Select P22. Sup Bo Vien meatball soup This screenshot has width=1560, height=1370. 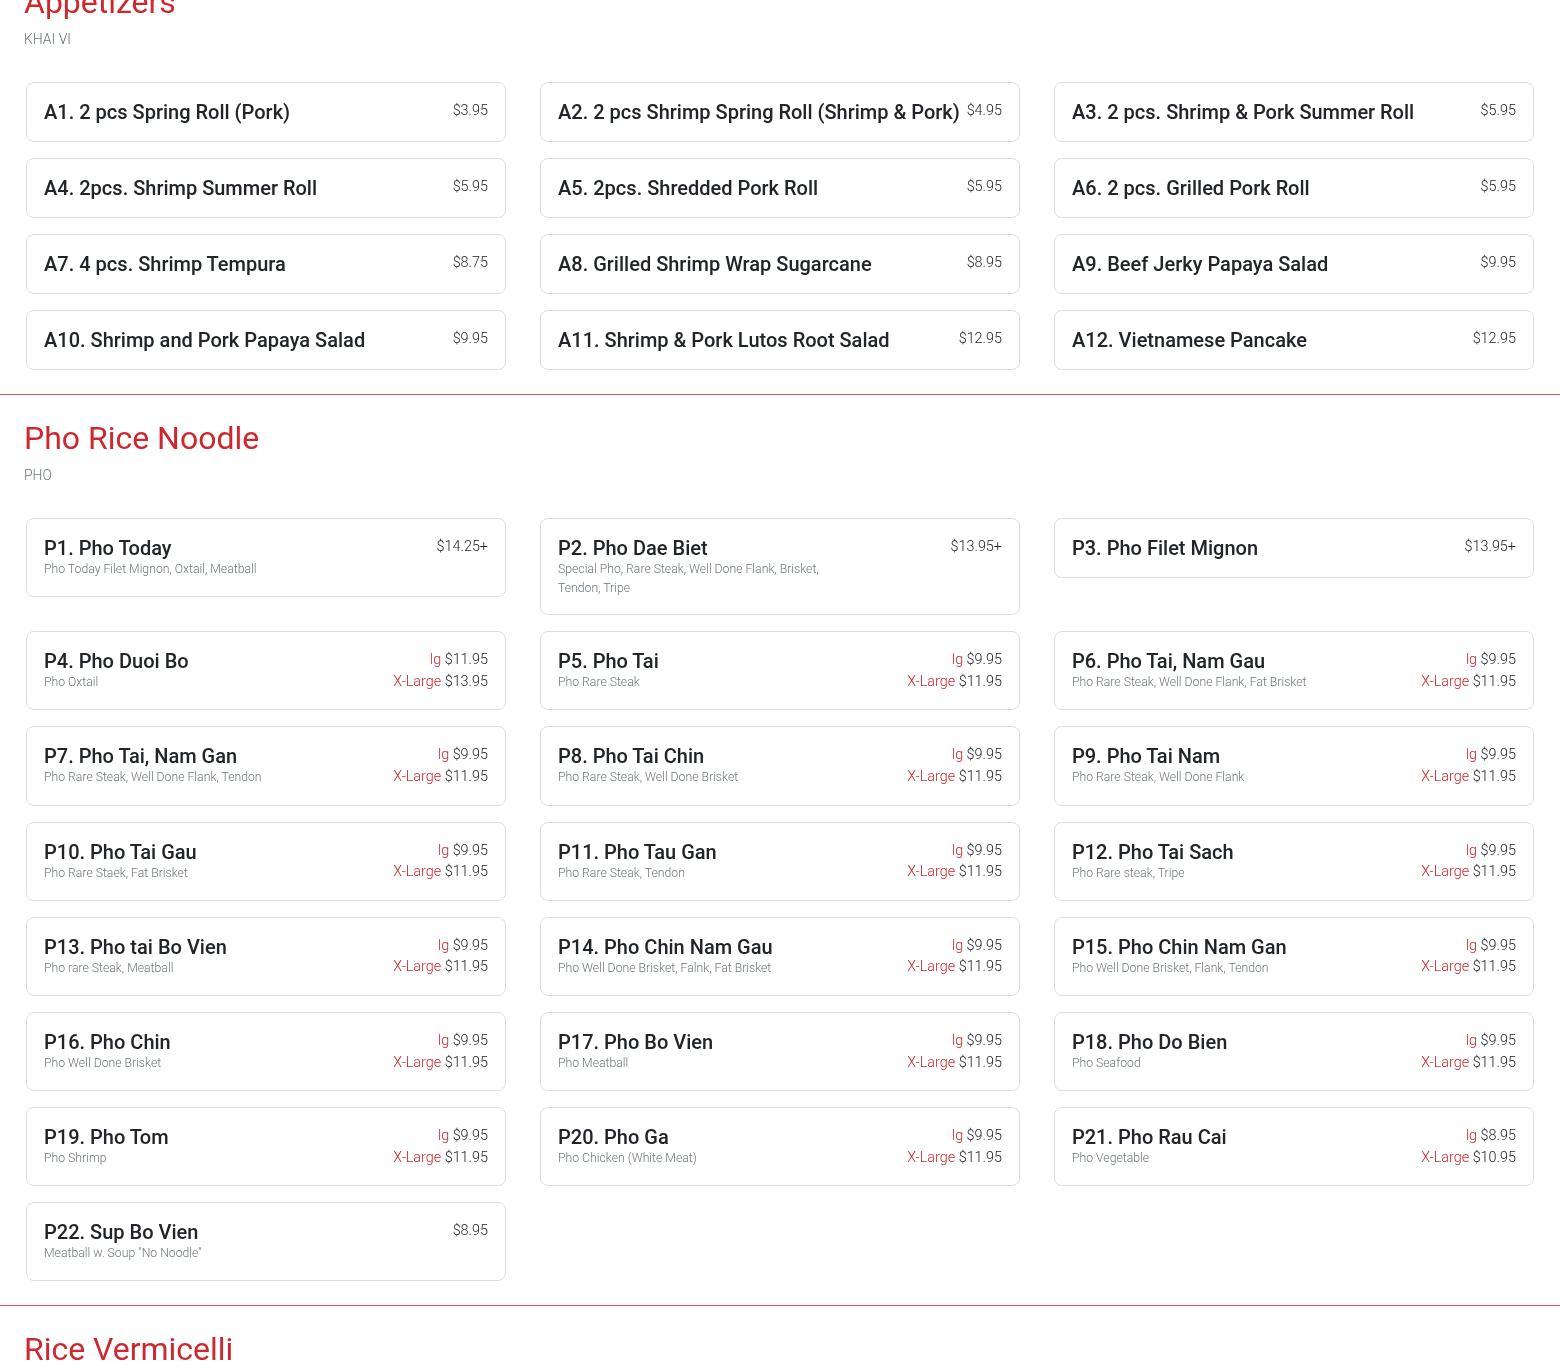point(266,1241)
